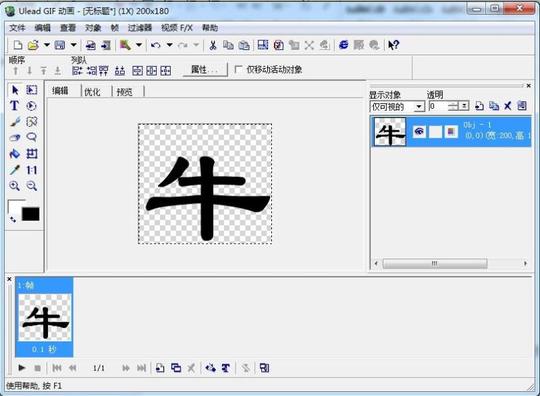Image resolution: width=540 pixels, height=396 pixels.
Task: Duplicate object icon in object panel
Action: coord(494,106)
